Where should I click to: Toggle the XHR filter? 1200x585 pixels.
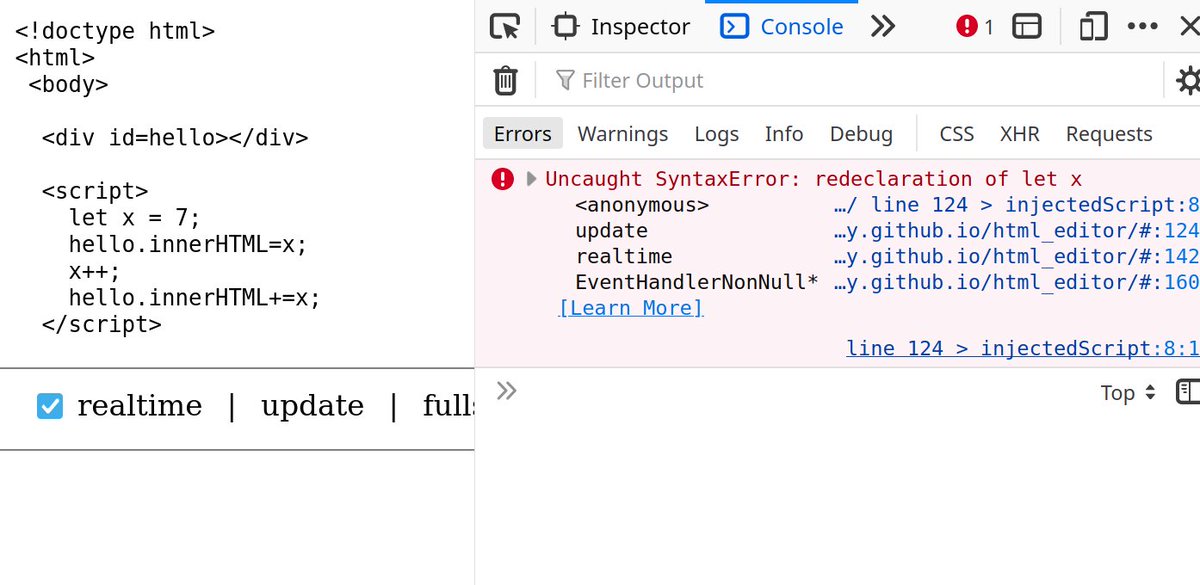click(x=1020, y=134)
